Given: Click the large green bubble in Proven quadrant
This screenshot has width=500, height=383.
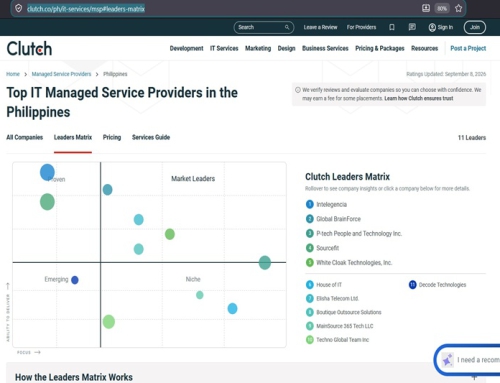Looking at the screenshot, I should 47,202.
